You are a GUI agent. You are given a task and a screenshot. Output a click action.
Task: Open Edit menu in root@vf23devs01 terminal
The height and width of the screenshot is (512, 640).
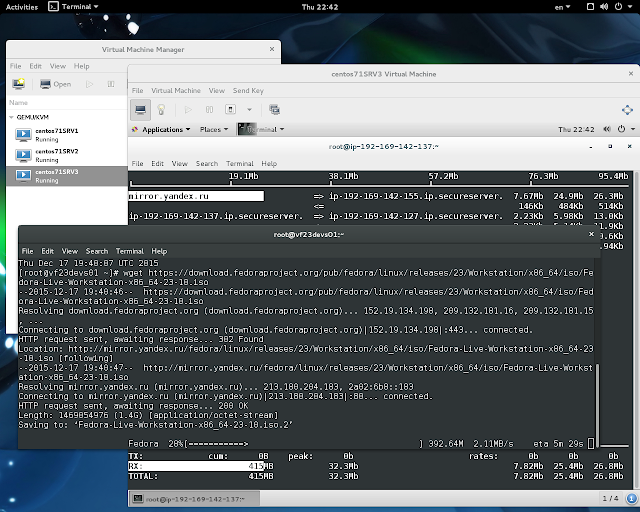47,251
